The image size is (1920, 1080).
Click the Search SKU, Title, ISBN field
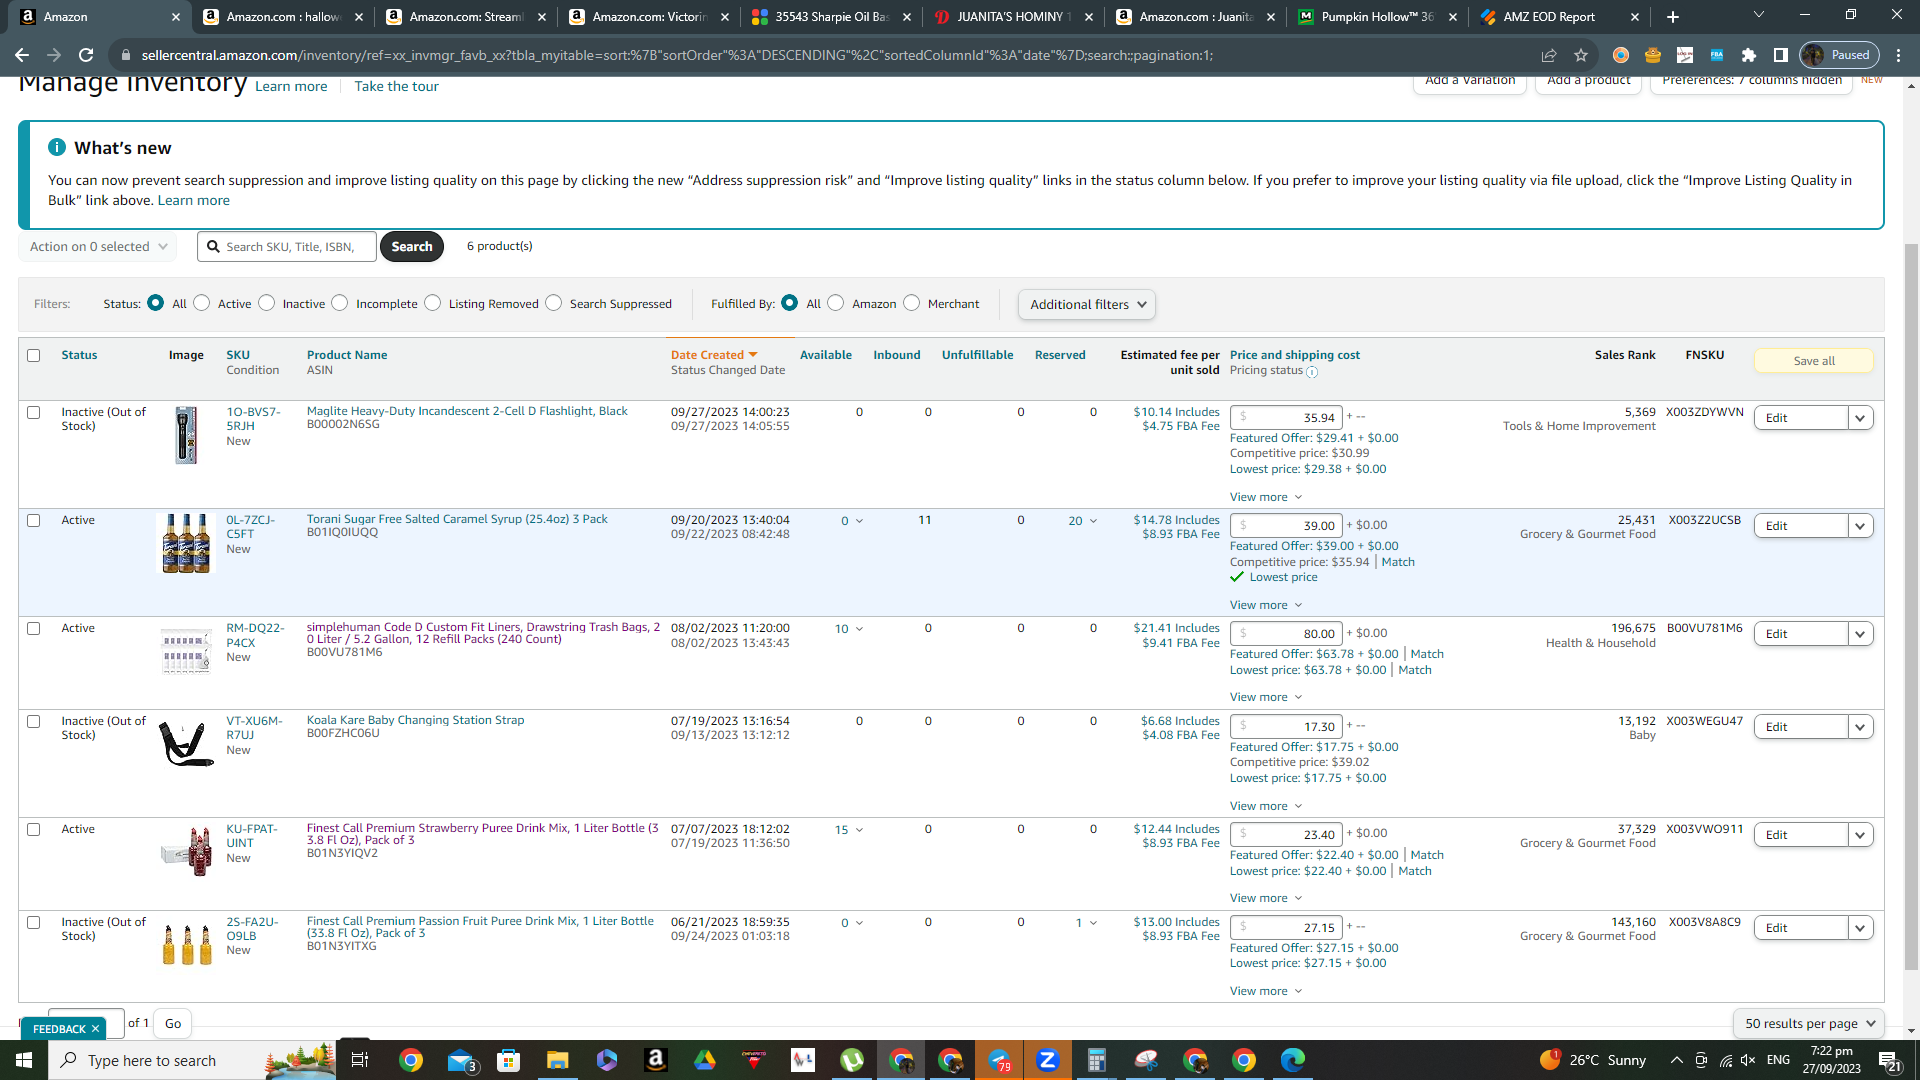click(287, 247)
